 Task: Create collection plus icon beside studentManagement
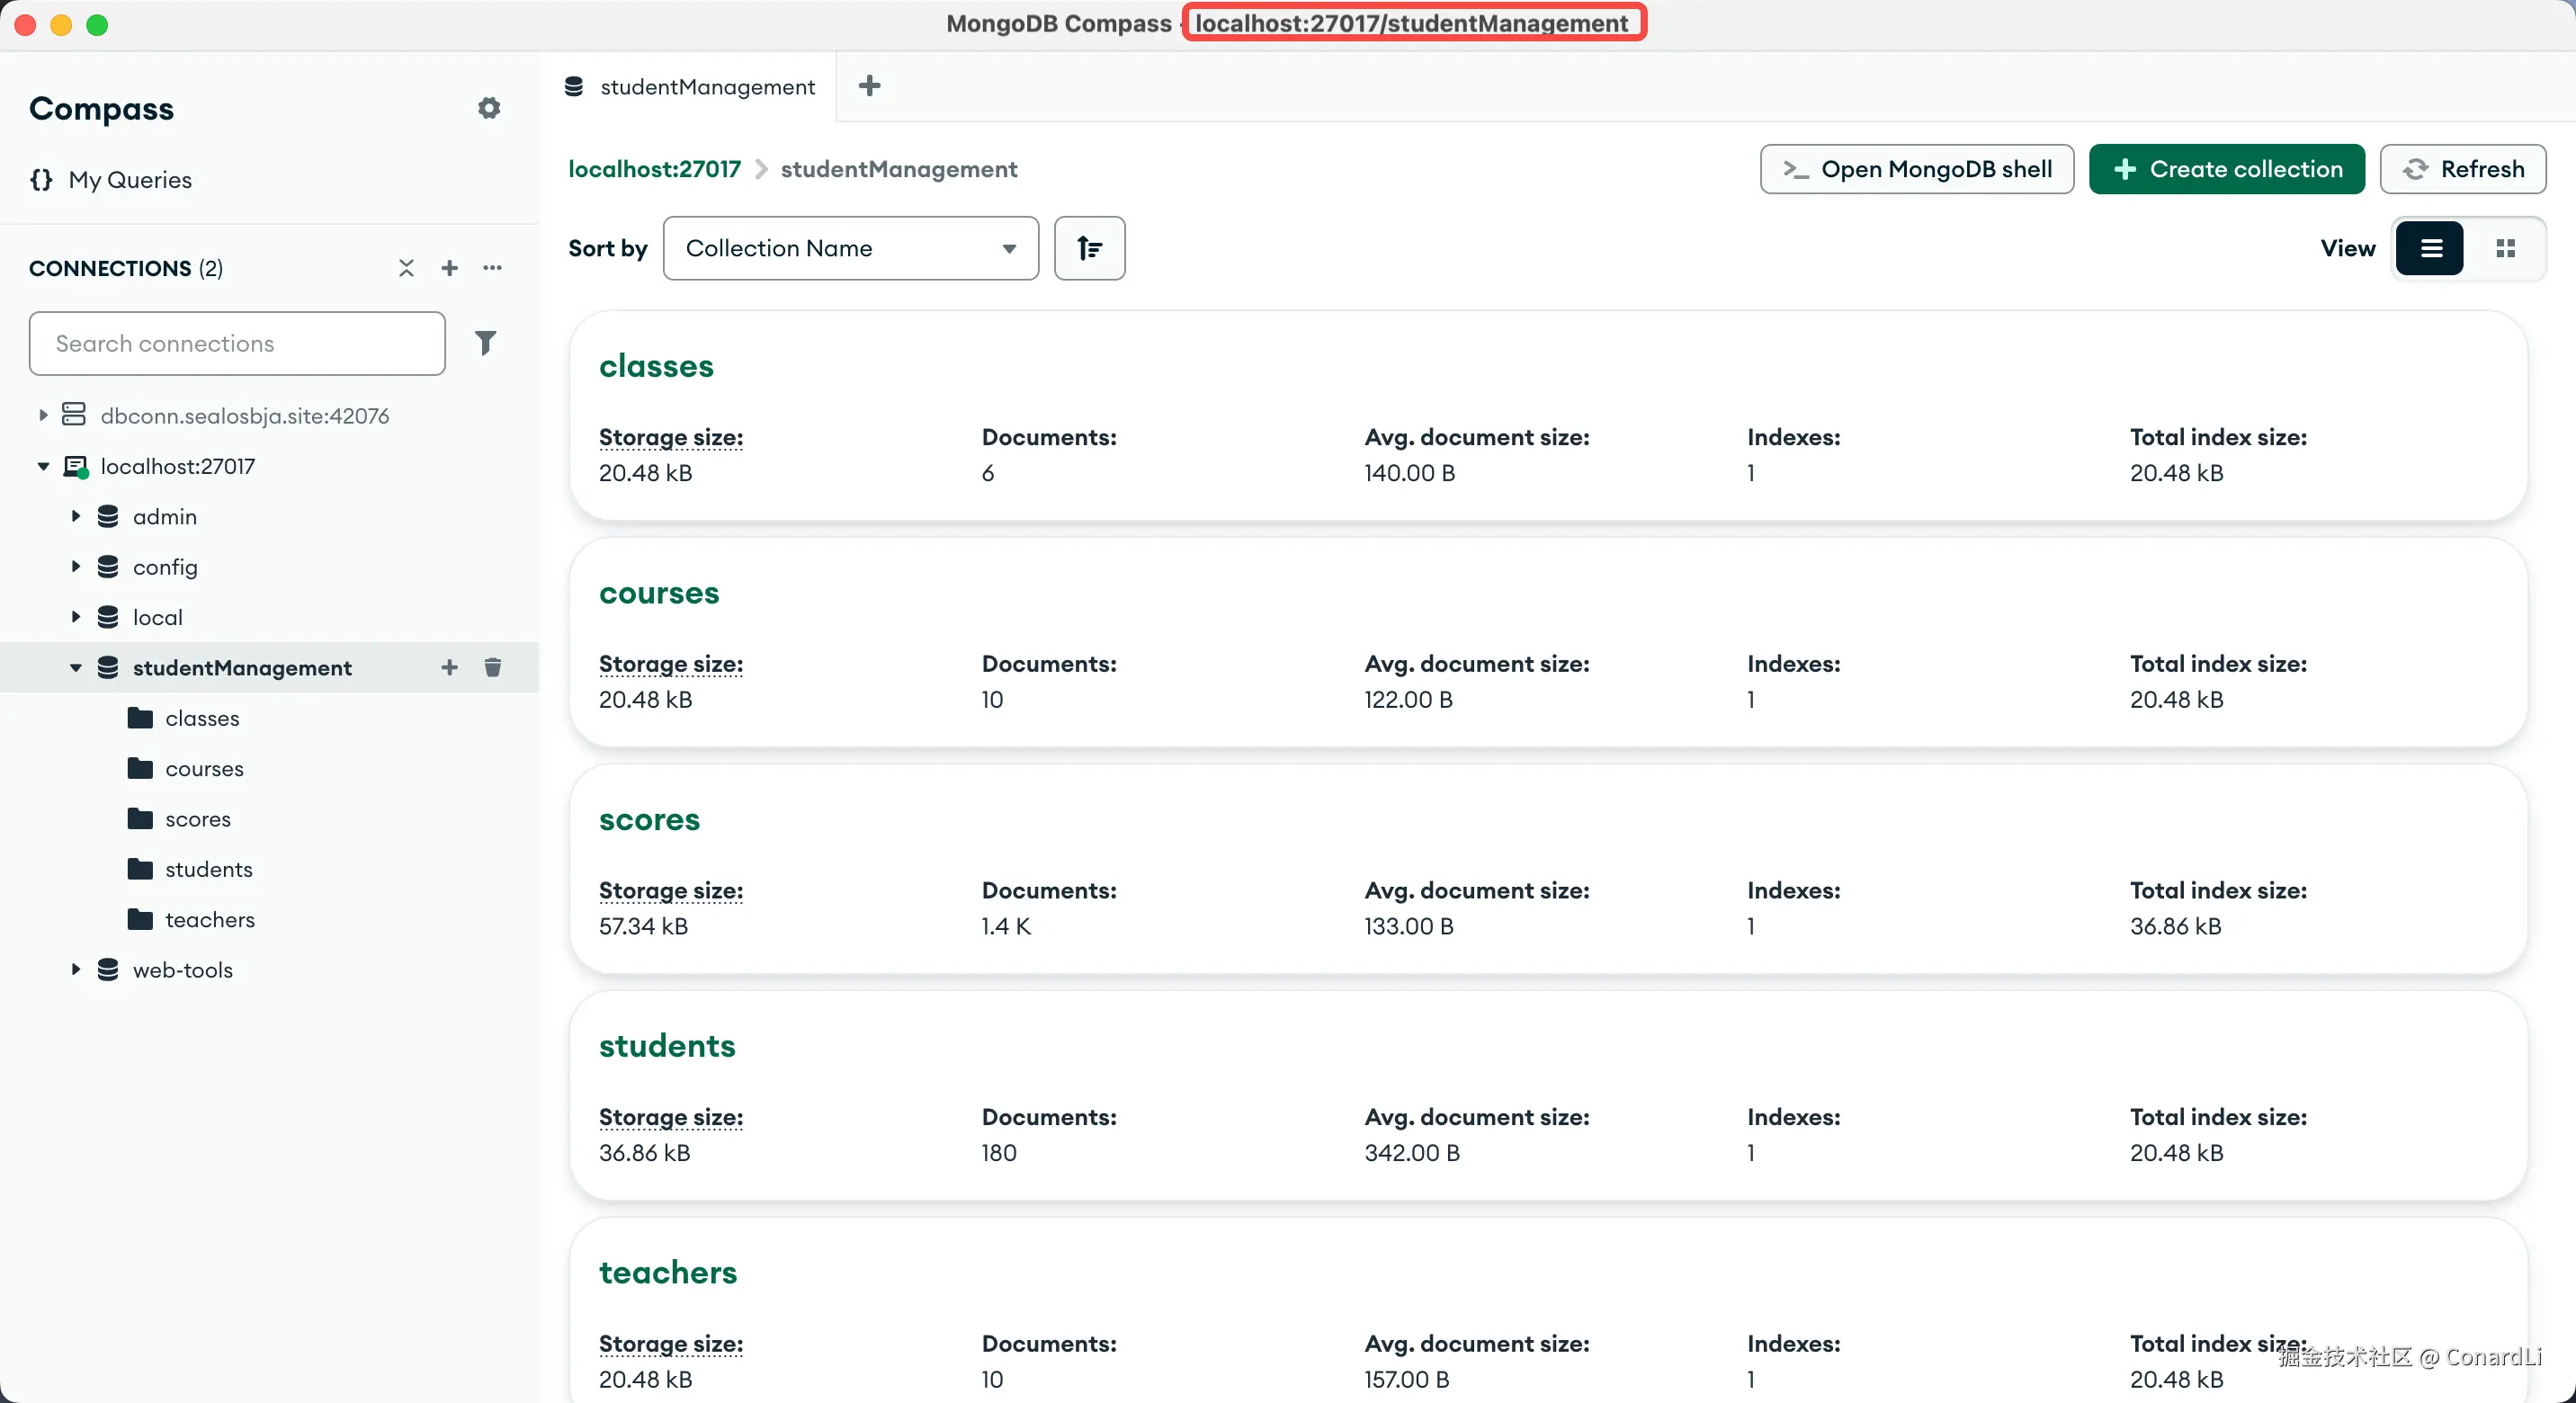[x=449, y=667]
